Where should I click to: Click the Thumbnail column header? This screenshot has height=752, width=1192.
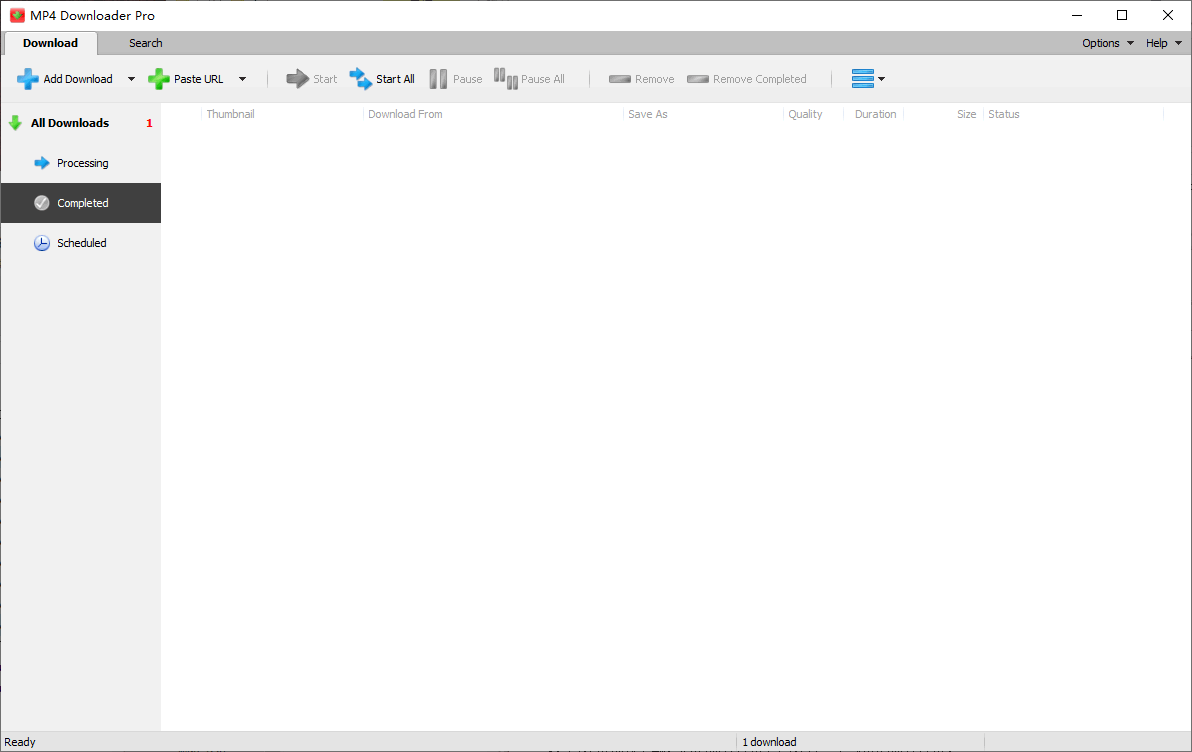coord(230,114)
